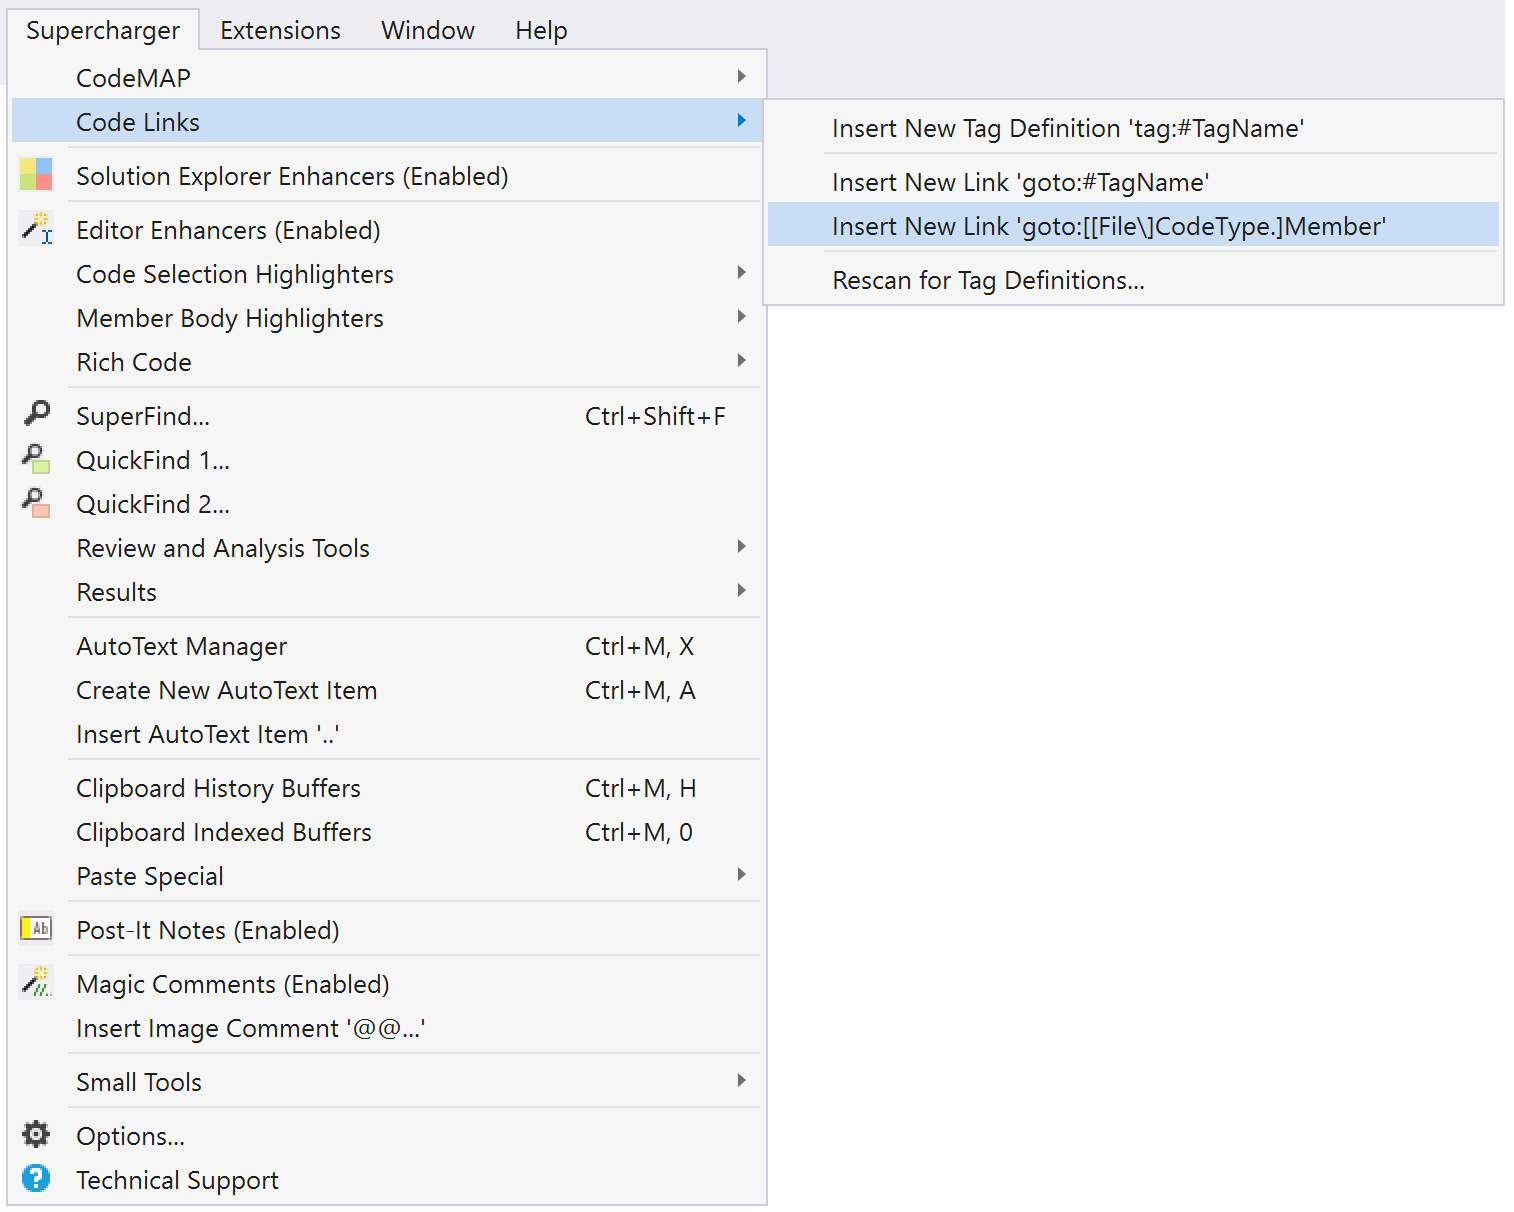Click the QuickFind 1 green magnifier icon
Viewport: 1514px width, 1212px height.
point(36,458)
